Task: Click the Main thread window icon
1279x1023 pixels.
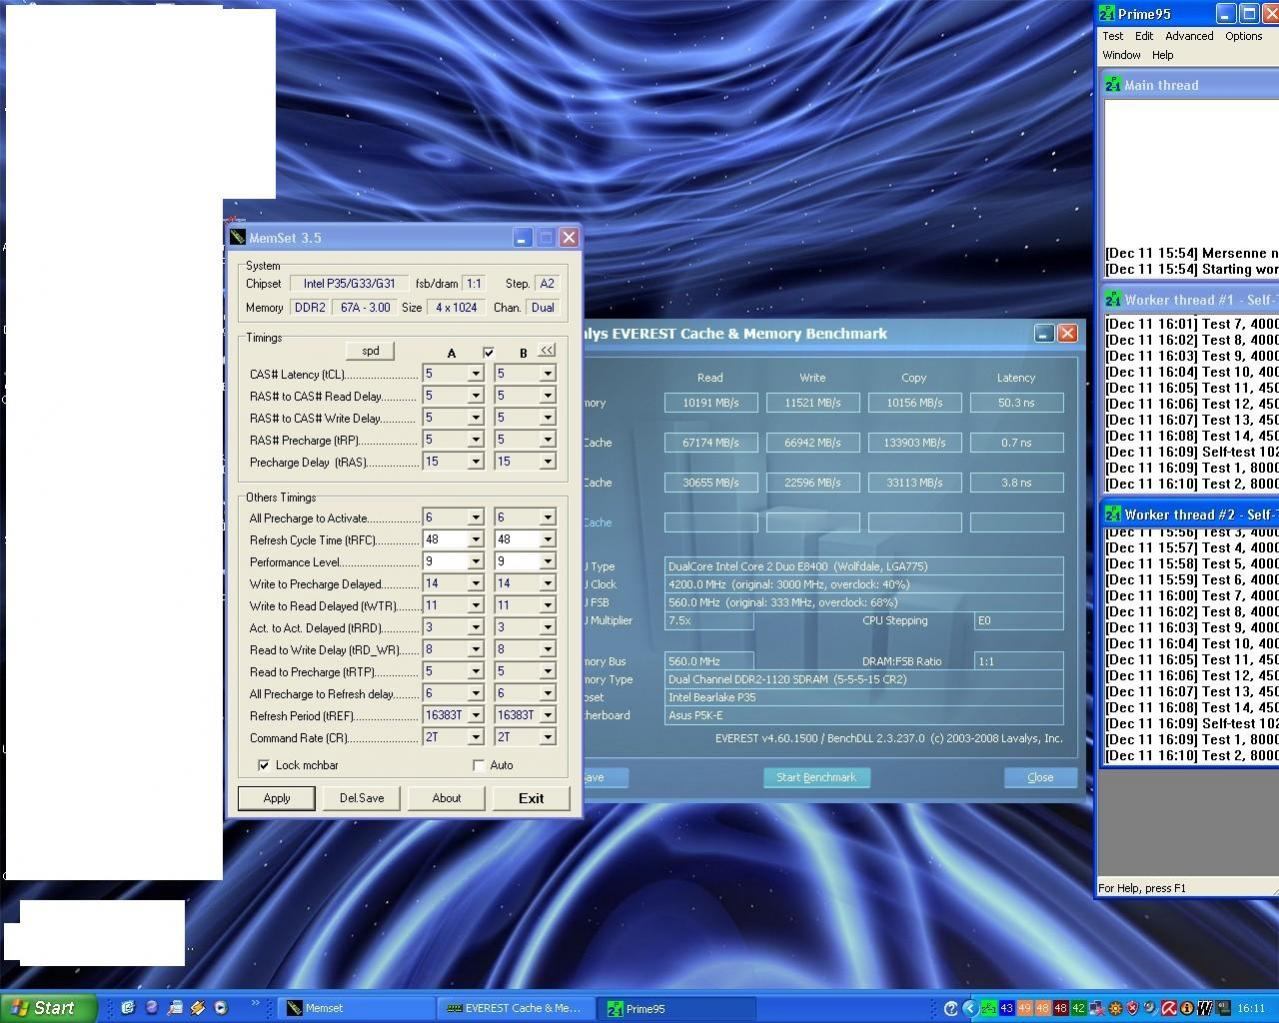Action: tap(1113, 85)
